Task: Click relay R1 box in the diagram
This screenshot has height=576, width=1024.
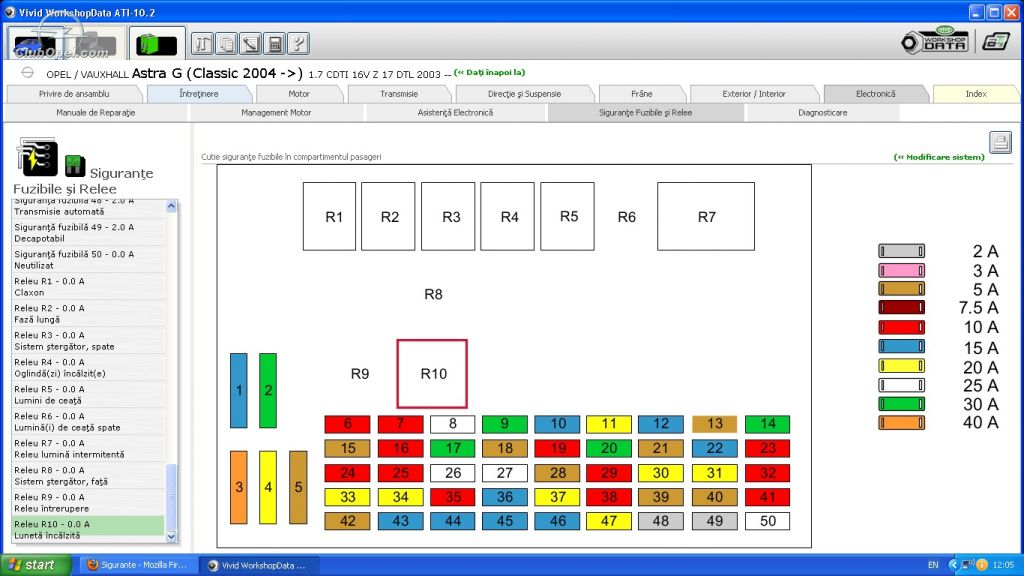Action: pyautogui.click(x=329, y=216)
